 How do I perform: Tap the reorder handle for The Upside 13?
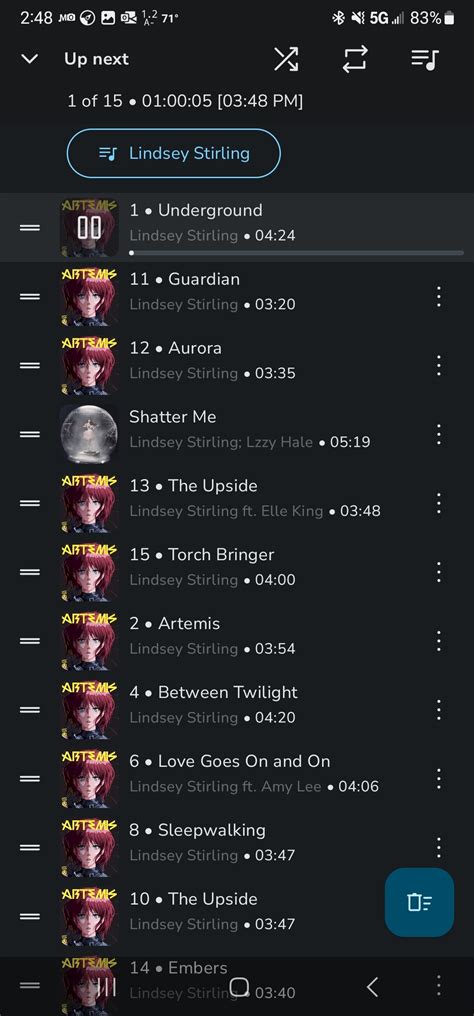(x=30, y=503)
